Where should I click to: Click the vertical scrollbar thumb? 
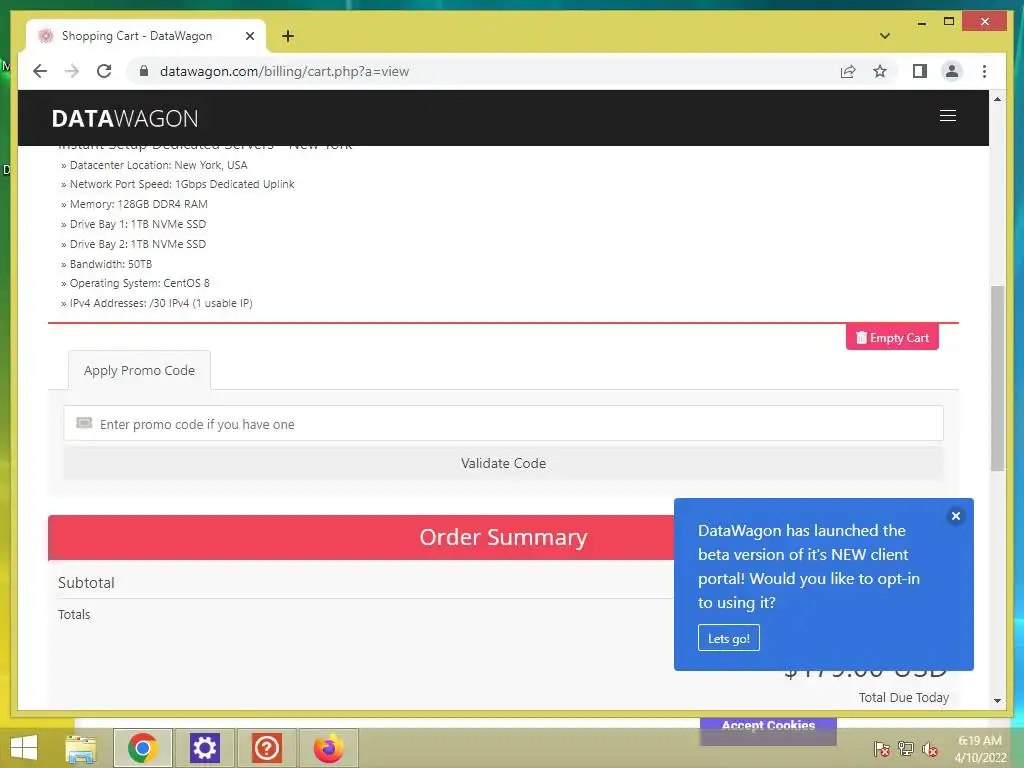[x=997, y=378]
